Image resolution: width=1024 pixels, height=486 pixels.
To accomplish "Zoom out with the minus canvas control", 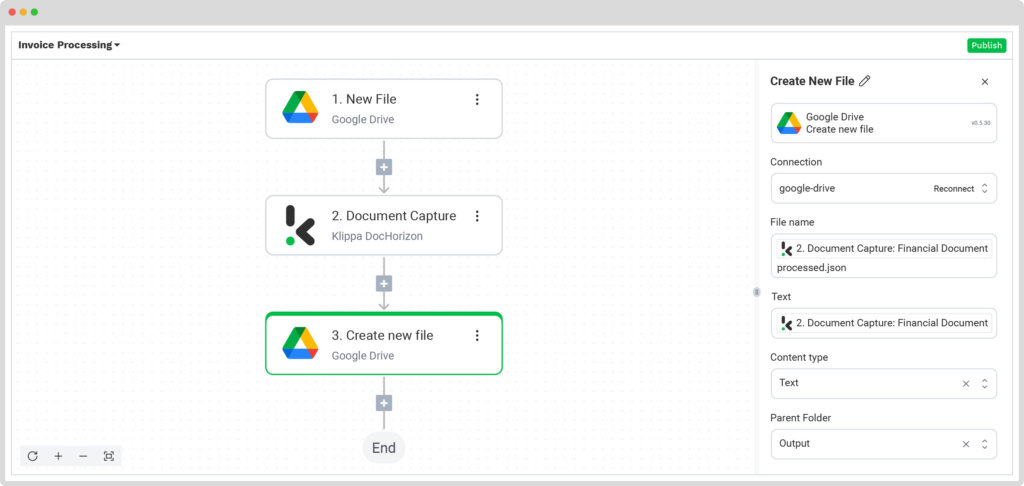I will (x=83, y=456).
